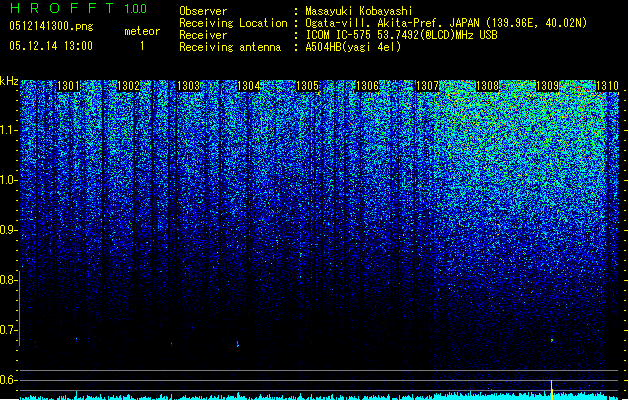Click the 1309 time marker
This screenshot has width=629, height=400.
coord(547,86)
